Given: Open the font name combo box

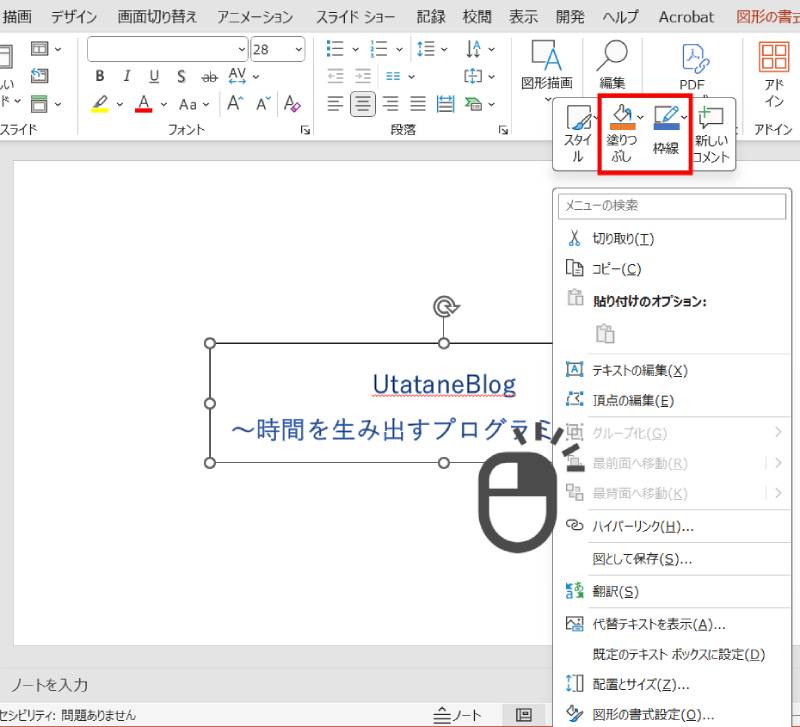Looking at the screenshot, I should (x=167, y=49).
